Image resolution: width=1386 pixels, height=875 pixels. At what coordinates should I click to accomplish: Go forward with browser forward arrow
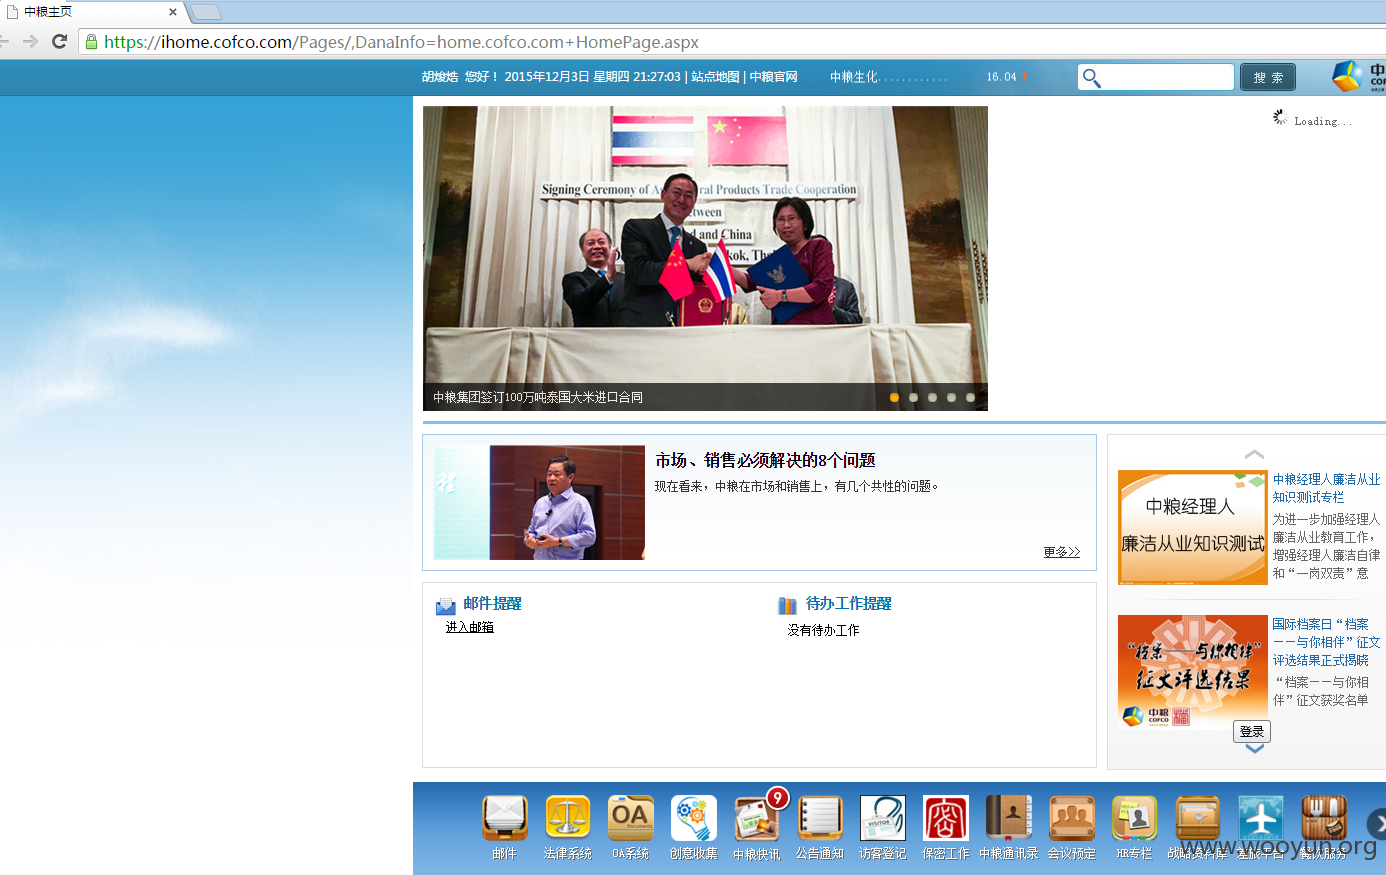(x=30, y=41)
